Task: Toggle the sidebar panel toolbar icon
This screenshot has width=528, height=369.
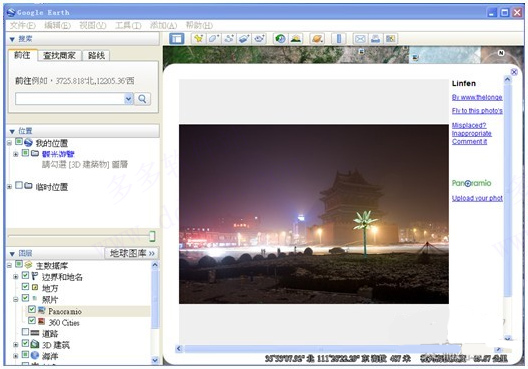Action: click(x=176, y=39)
